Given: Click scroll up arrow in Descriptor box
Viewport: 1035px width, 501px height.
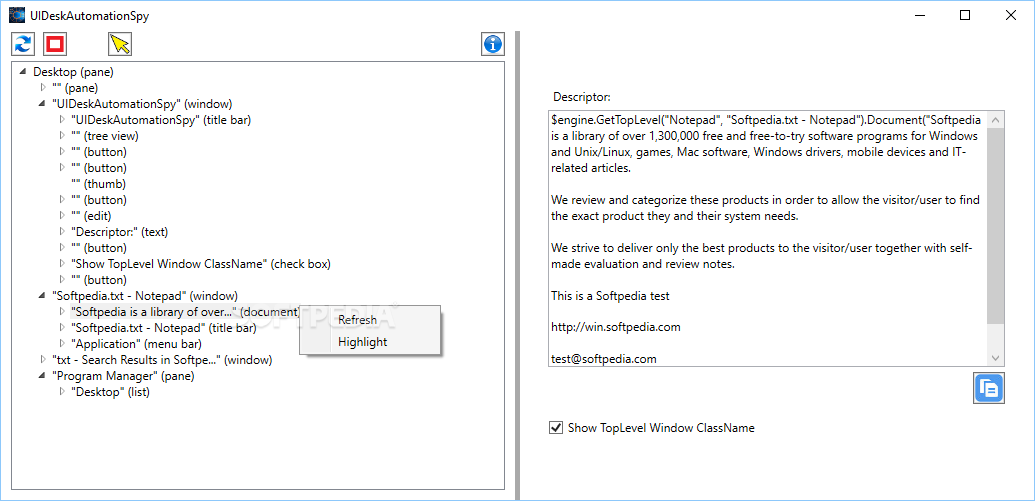Looking at the screenshot, I should pos(995,120).
